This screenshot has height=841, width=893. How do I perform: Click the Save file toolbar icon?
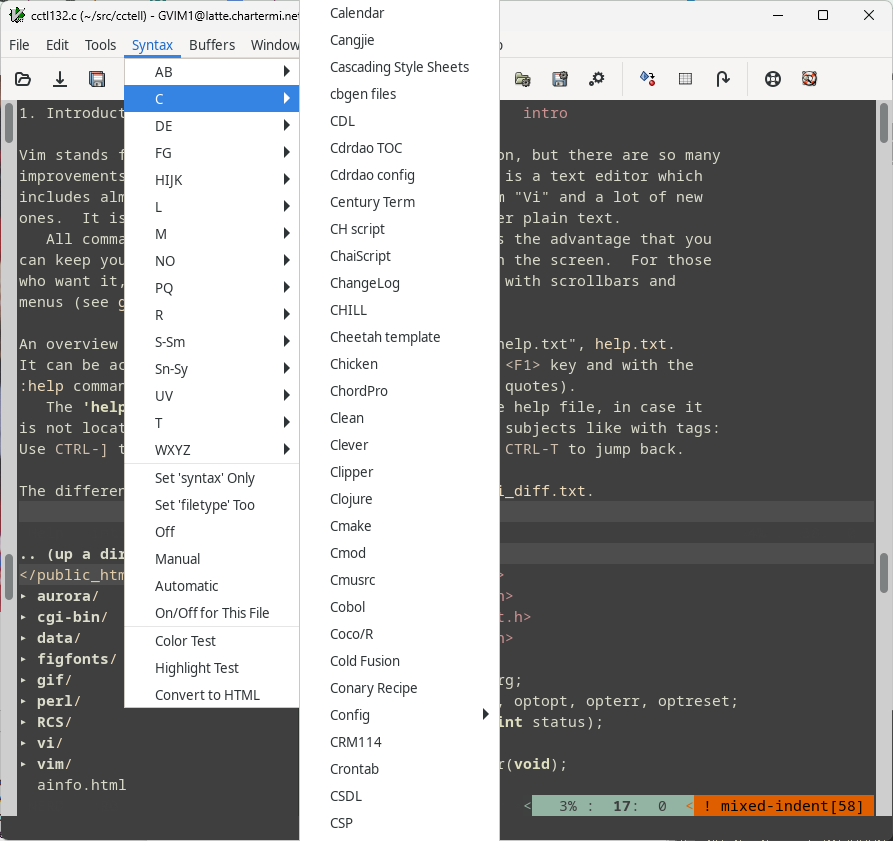(60, 79)
